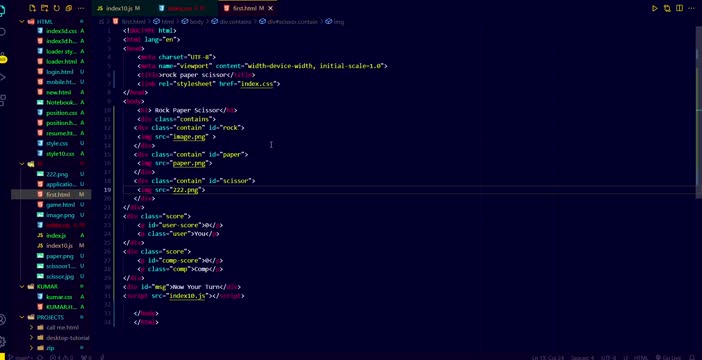Follow the image.png src link
This screenshot has height=360, width=702.
coord(189,137)
